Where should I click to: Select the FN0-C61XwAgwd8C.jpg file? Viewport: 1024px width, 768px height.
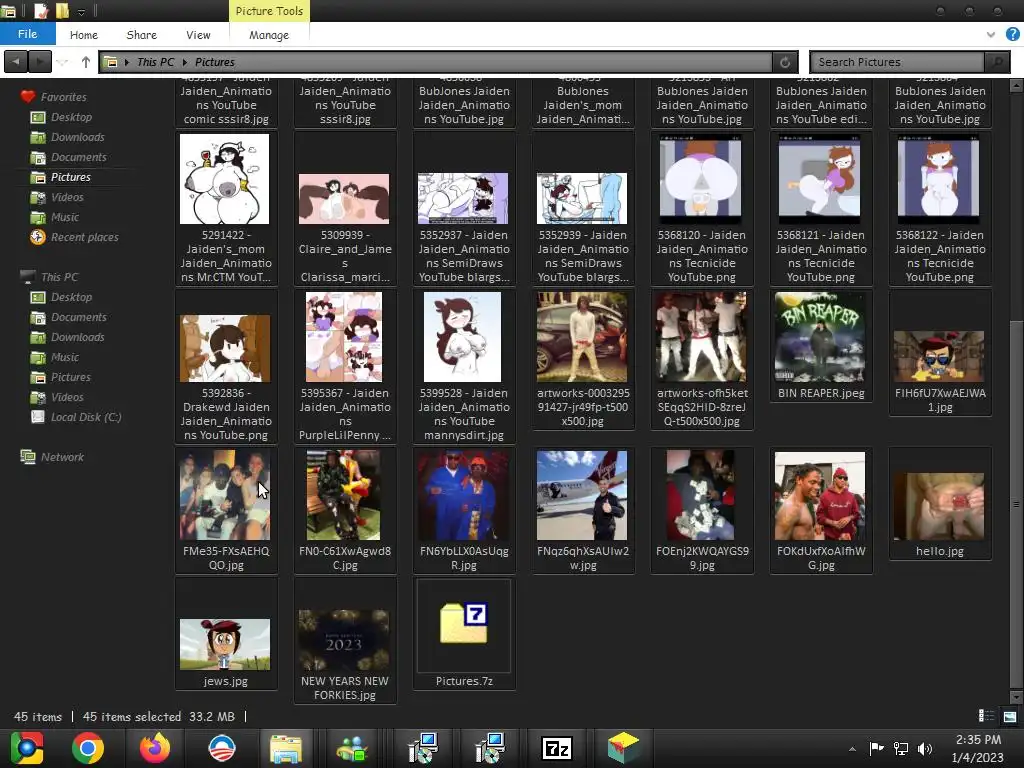point(344,511)
